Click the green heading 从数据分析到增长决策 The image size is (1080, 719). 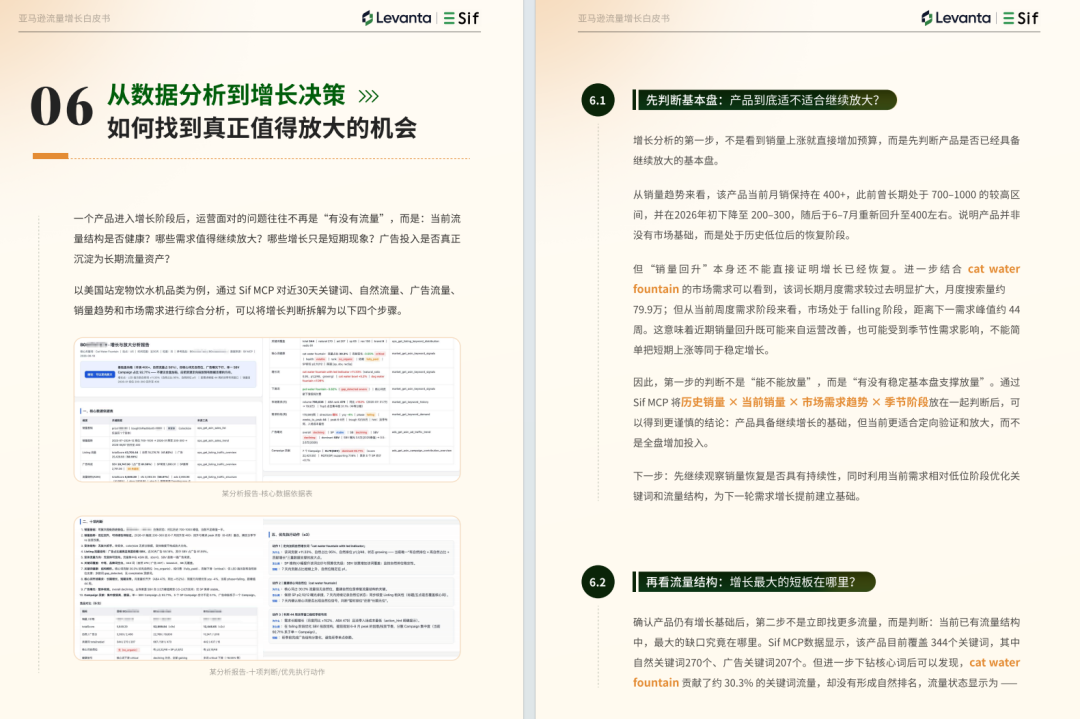(x=226, y=95)
